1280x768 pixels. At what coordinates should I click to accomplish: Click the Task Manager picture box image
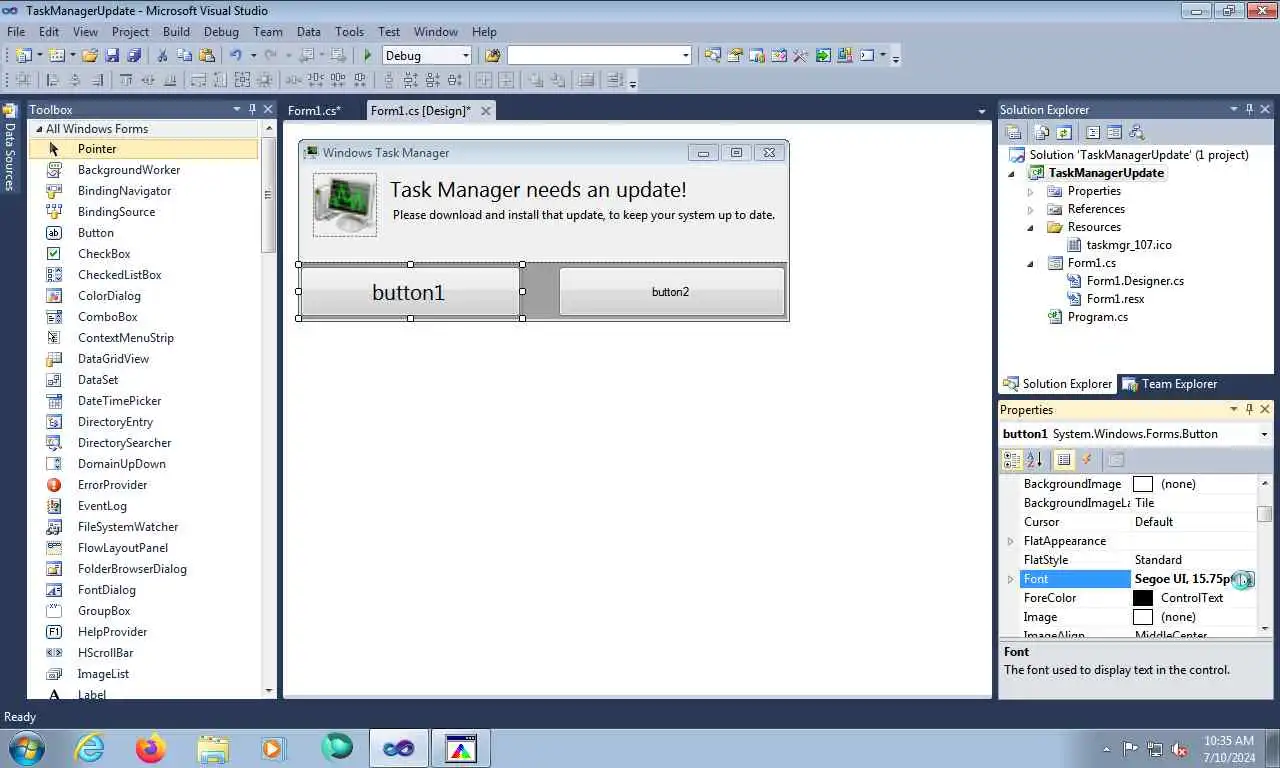(x=345, y=204)
